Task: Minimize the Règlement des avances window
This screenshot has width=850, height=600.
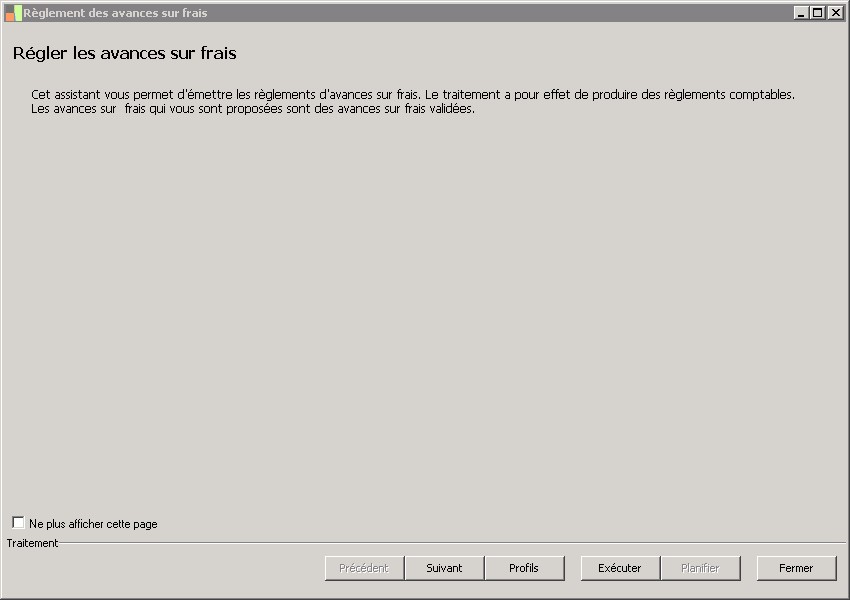Action: tap(801, 13)
